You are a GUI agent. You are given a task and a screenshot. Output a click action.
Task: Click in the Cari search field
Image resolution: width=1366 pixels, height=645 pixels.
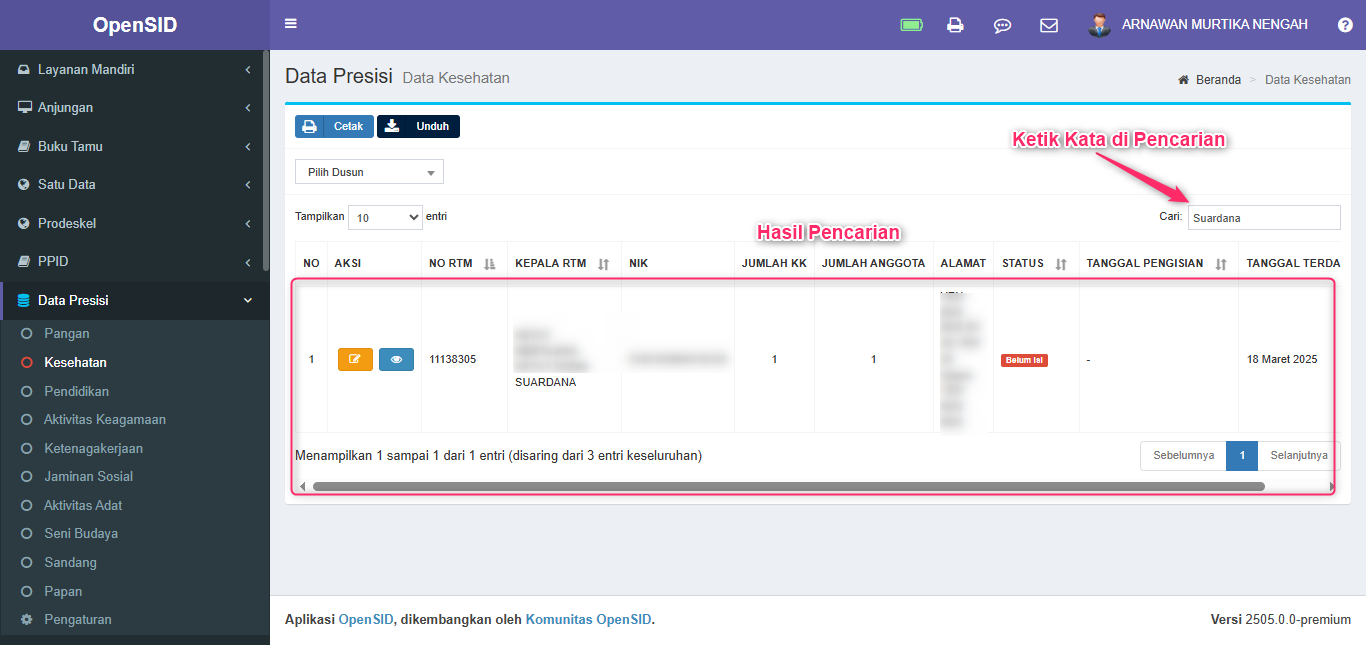[x=1264, y=217]
